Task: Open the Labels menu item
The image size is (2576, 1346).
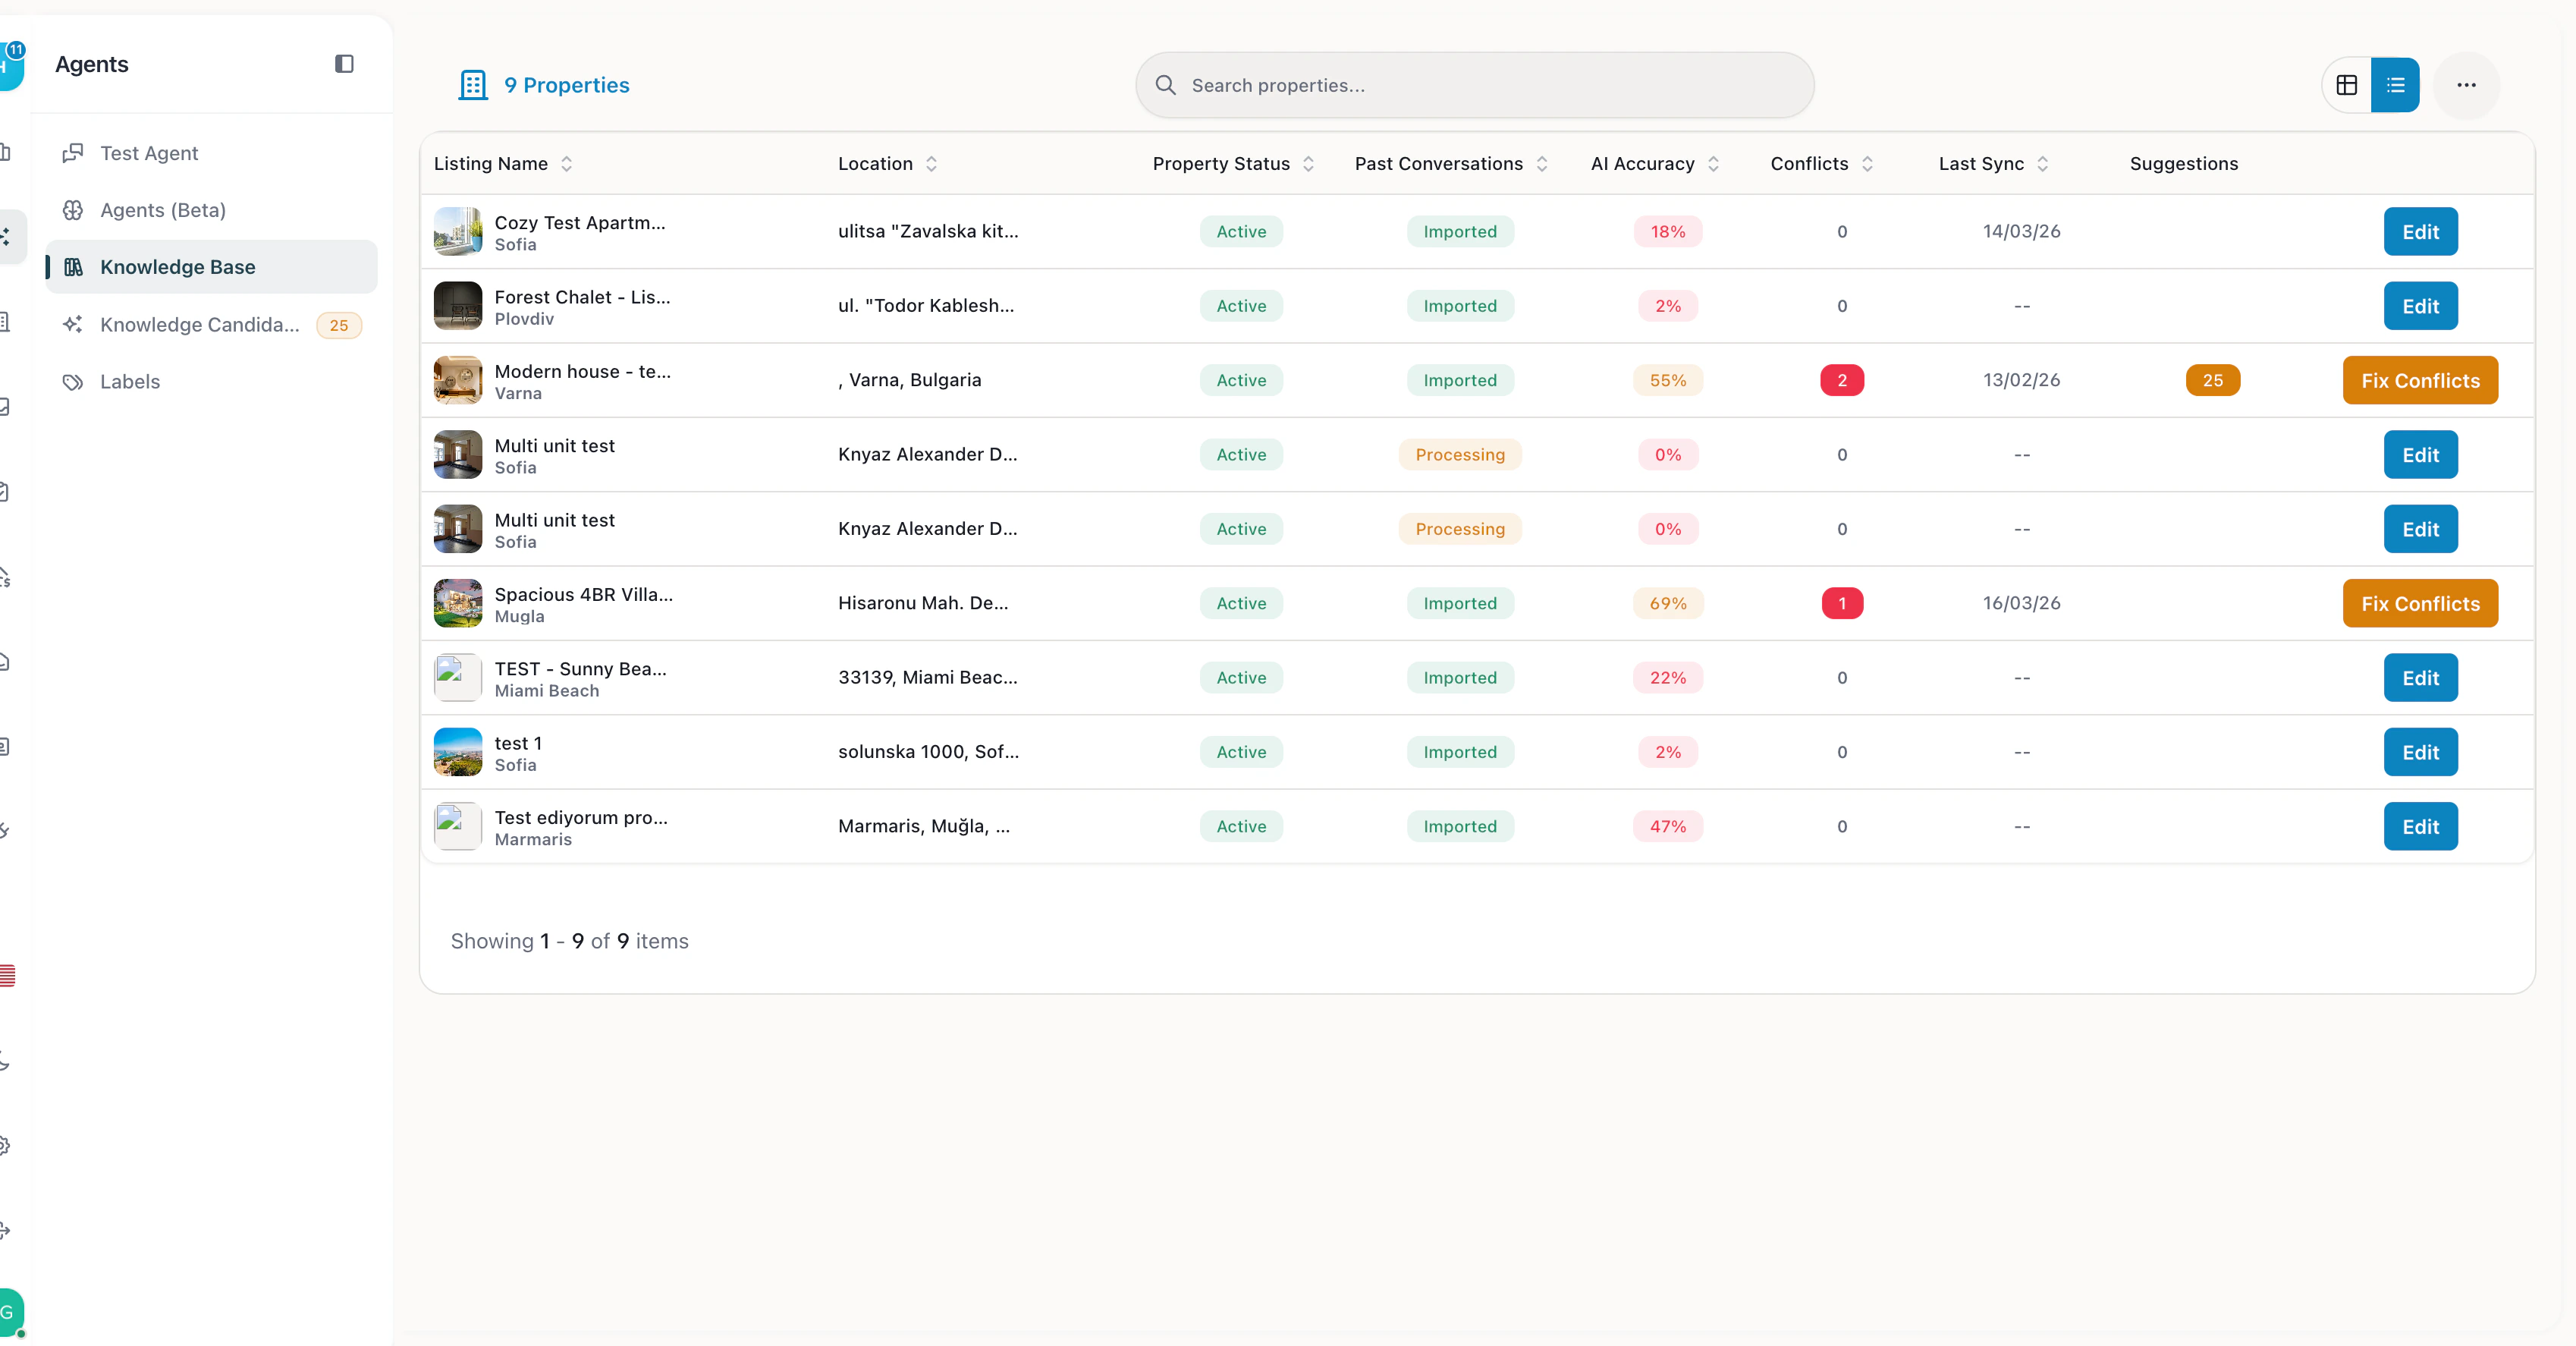Action: [x=130, y=382]
